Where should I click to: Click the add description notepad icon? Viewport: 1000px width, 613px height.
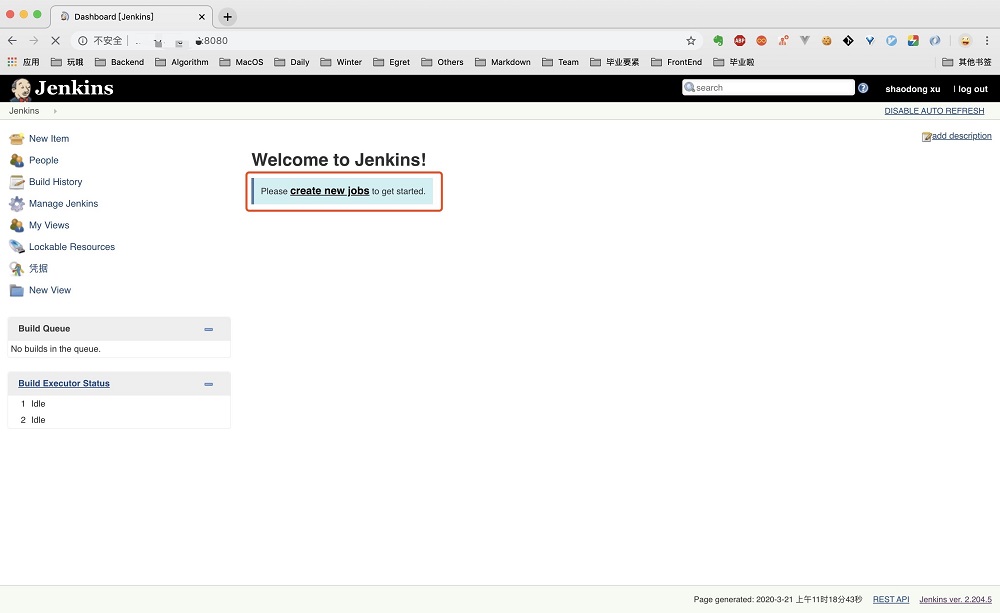point(926,137)
